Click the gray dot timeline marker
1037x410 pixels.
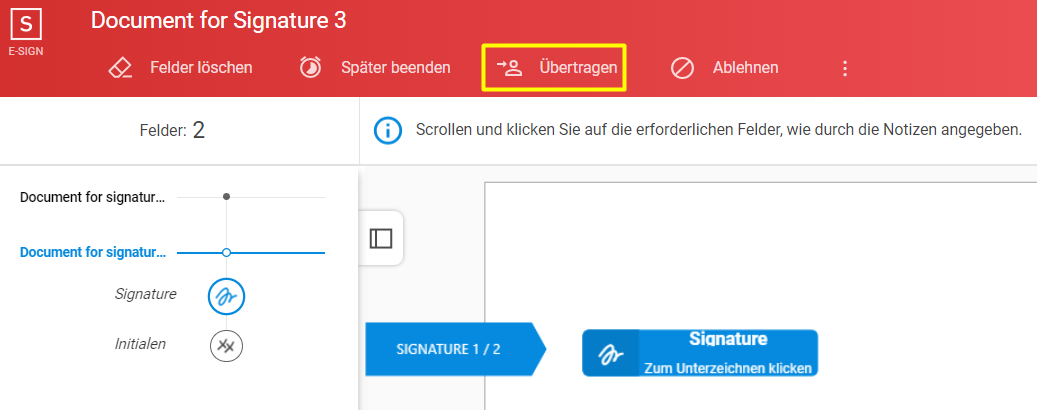coord(227,196)
